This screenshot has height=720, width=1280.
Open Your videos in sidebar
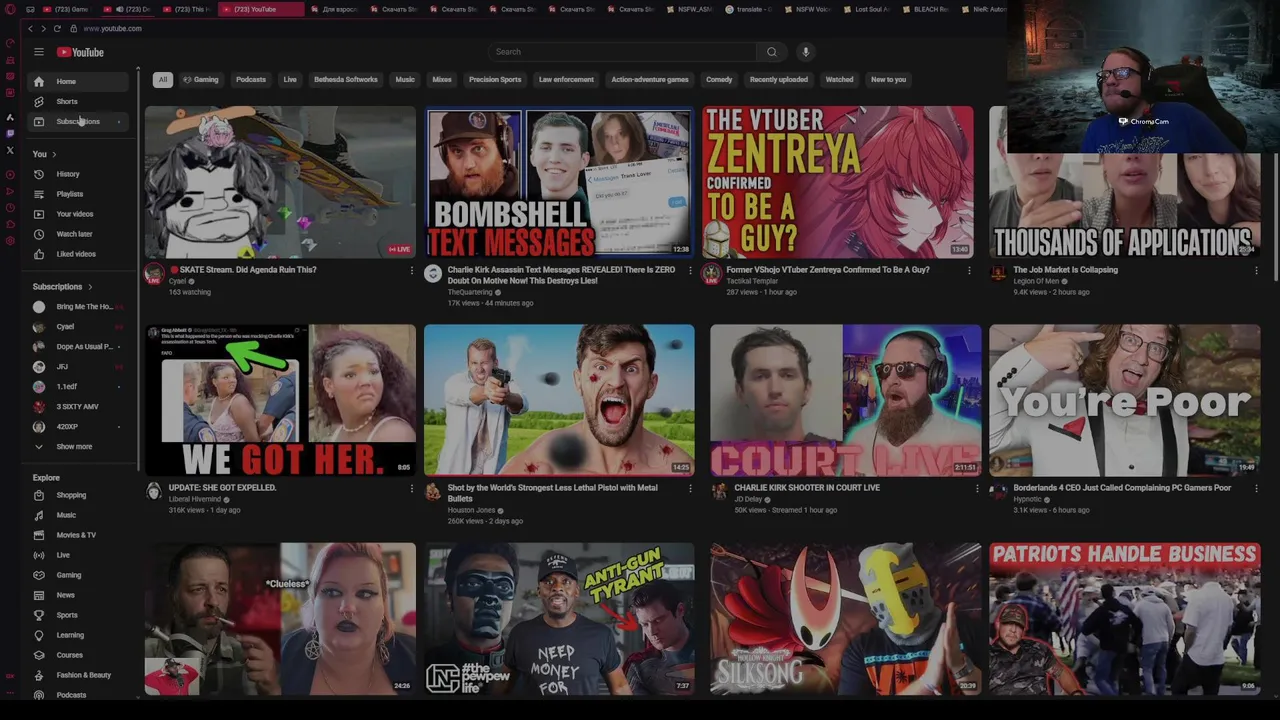80,214
